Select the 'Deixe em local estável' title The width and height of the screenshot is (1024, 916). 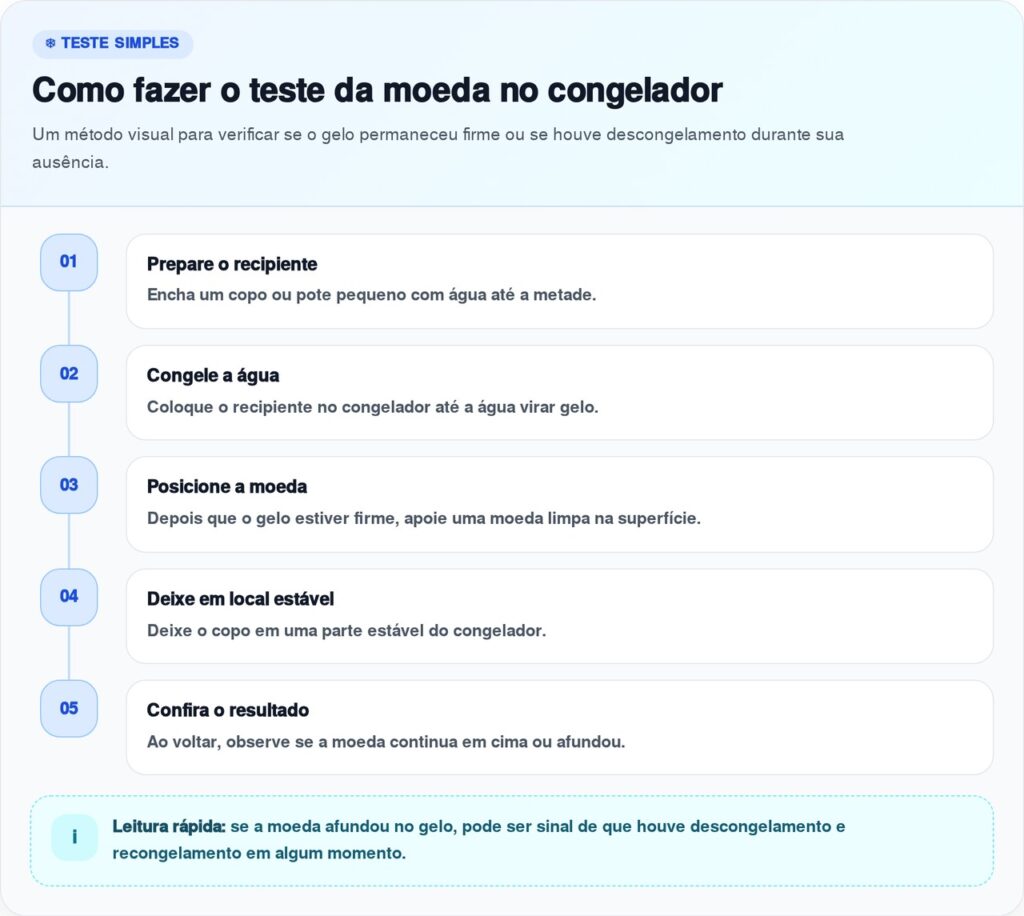[x=240, y=599]
